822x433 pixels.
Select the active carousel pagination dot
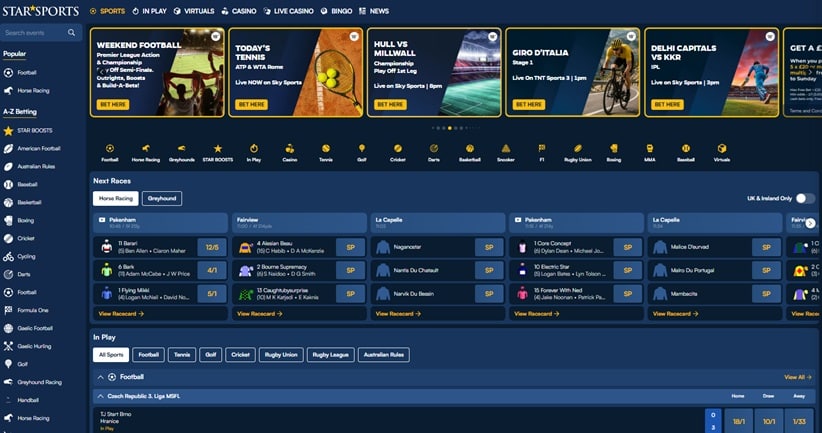[450, 128]
